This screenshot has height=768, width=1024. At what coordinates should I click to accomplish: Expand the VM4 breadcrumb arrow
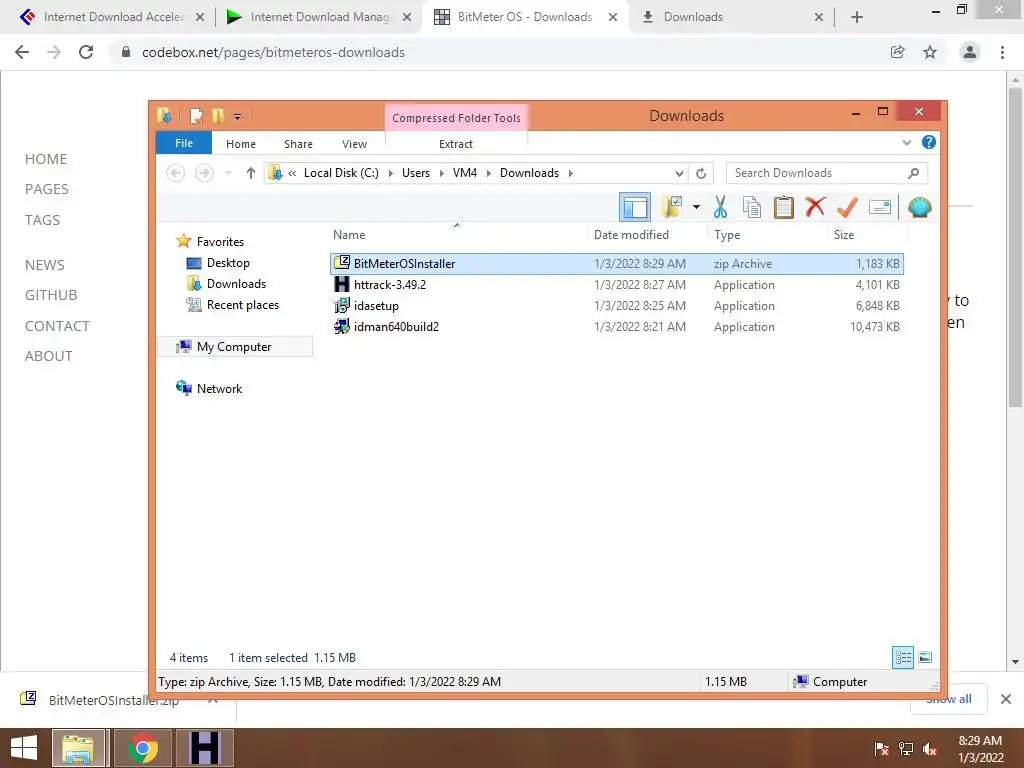[488, 173]
